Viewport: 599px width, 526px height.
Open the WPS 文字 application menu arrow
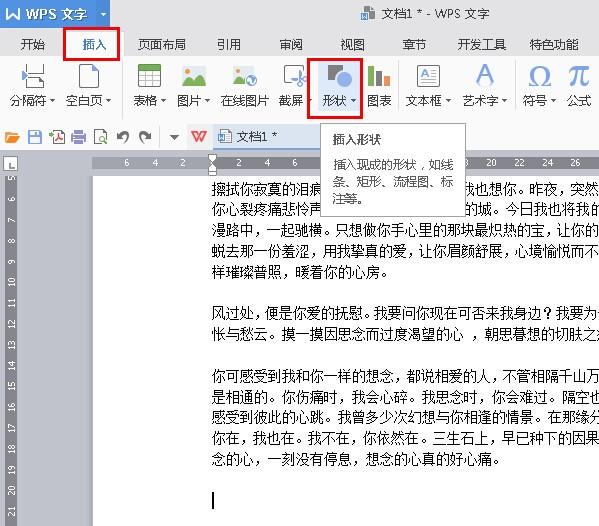(x=103, y=14)
